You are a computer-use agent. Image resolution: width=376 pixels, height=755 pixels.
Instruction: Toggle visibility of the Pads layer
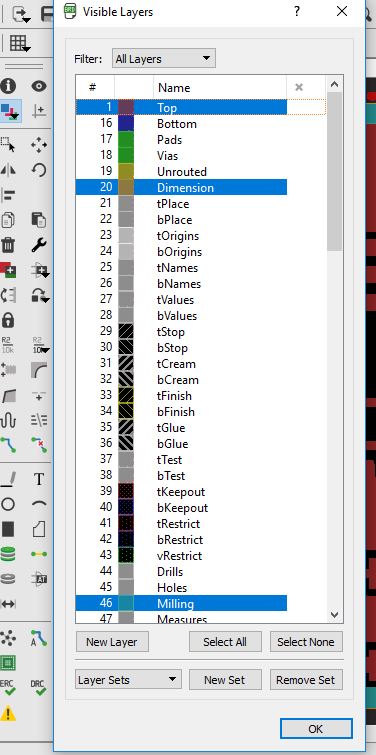pyautogui.click(x=181, y=140)
